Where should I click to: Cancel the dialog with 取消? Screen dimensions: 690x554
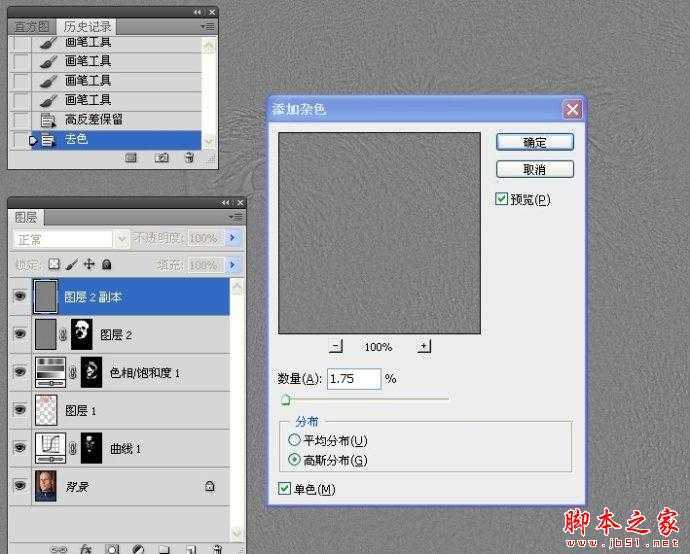click(535, 169)
